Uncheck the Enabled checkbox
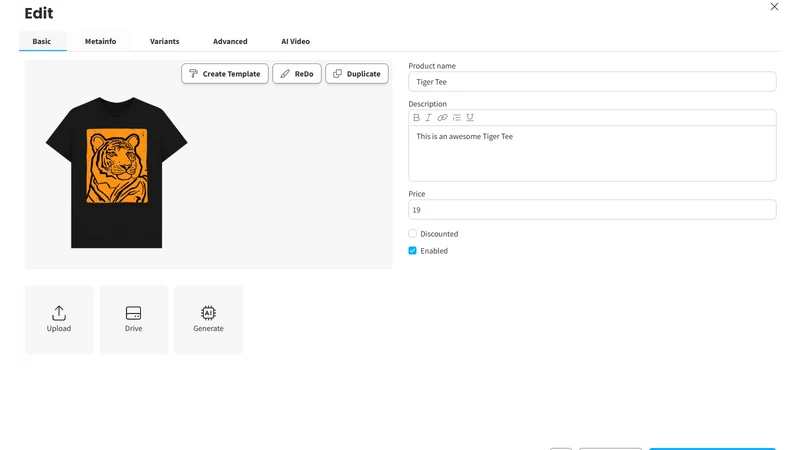800x450 pixels. click(412, 251)
